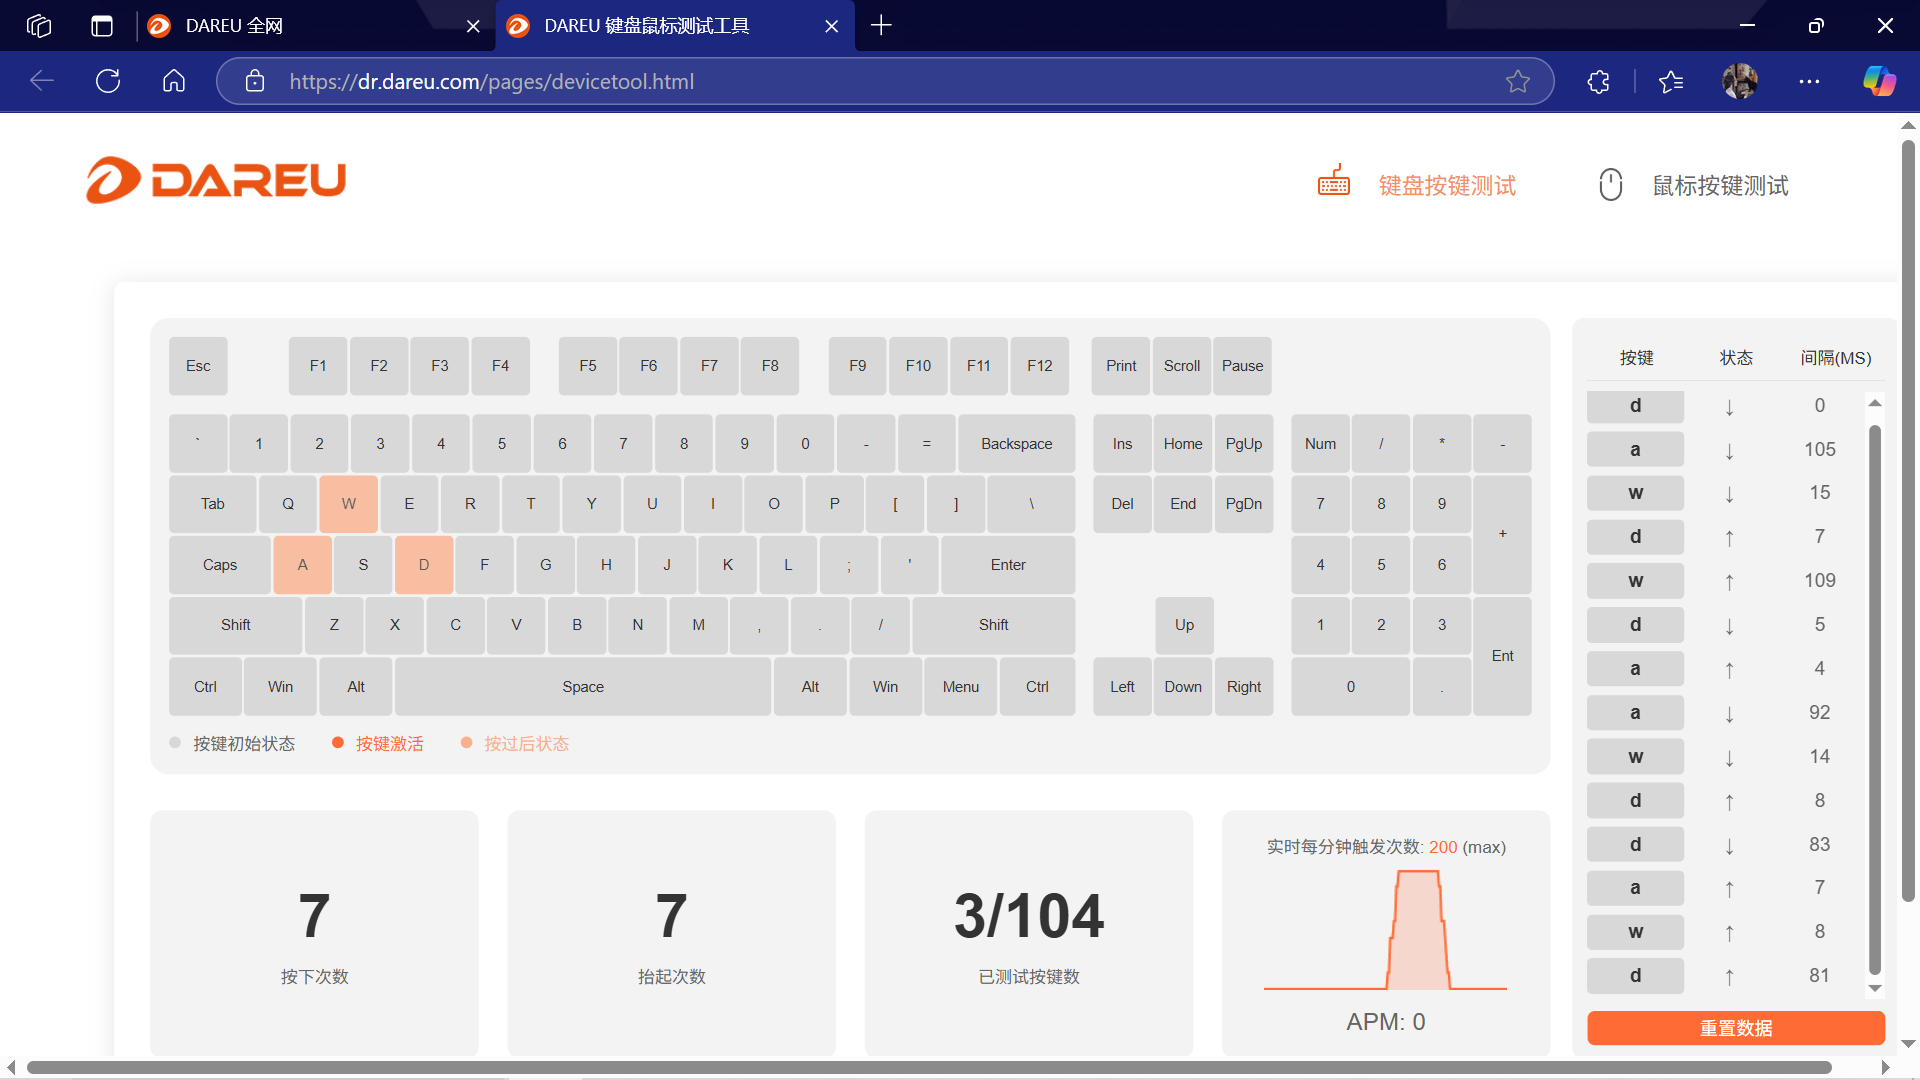Click the Space bar key

click(x=583, y=687)
